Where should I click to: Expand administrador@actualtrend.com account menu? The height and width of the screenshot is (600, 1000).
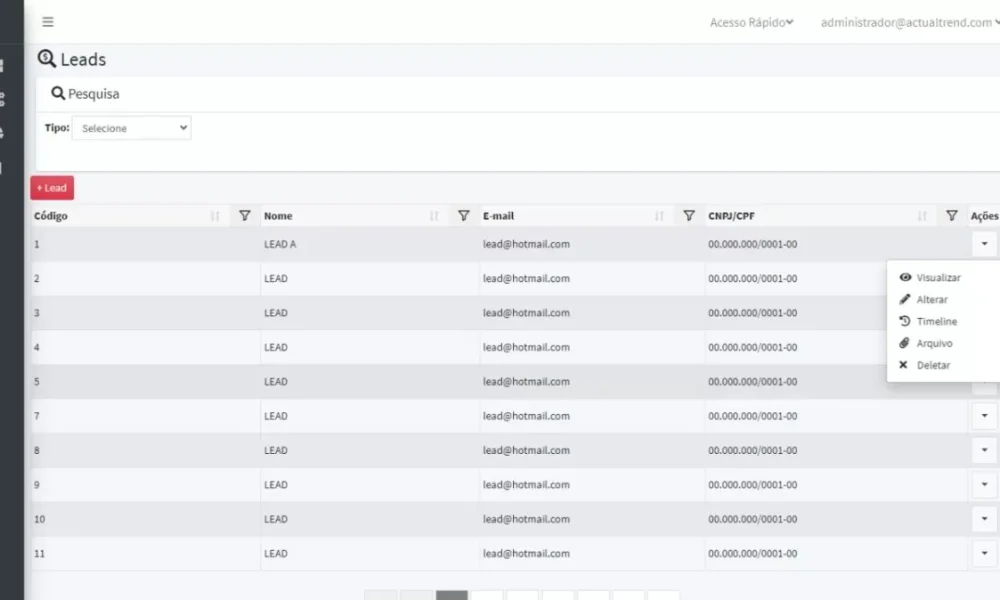tap(910, 22)
